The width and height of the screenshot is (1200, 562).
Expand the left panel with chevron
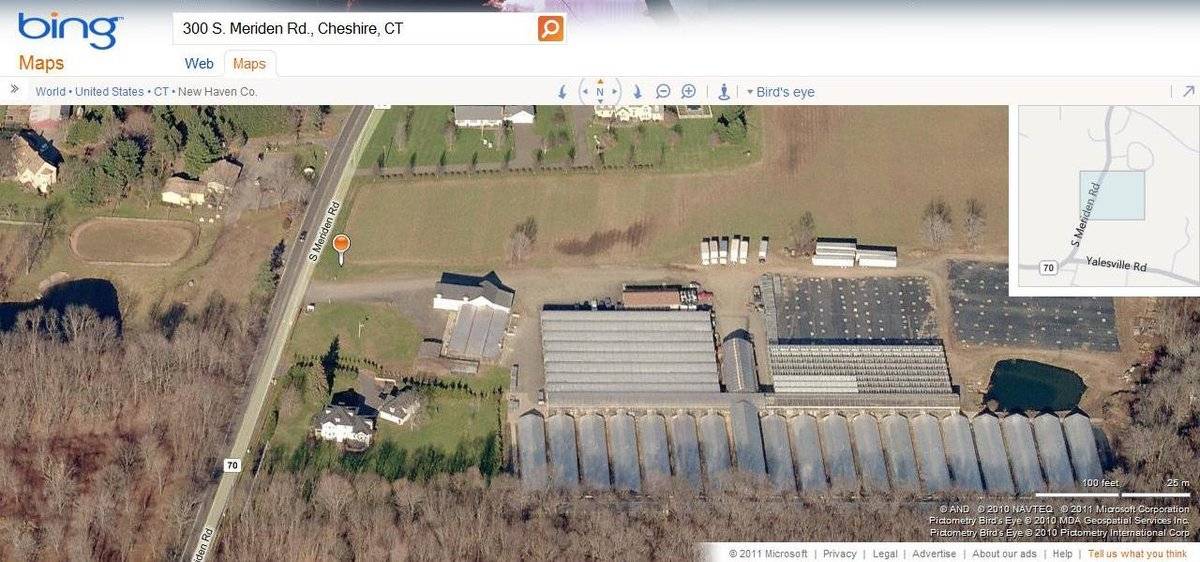[15, 89]
